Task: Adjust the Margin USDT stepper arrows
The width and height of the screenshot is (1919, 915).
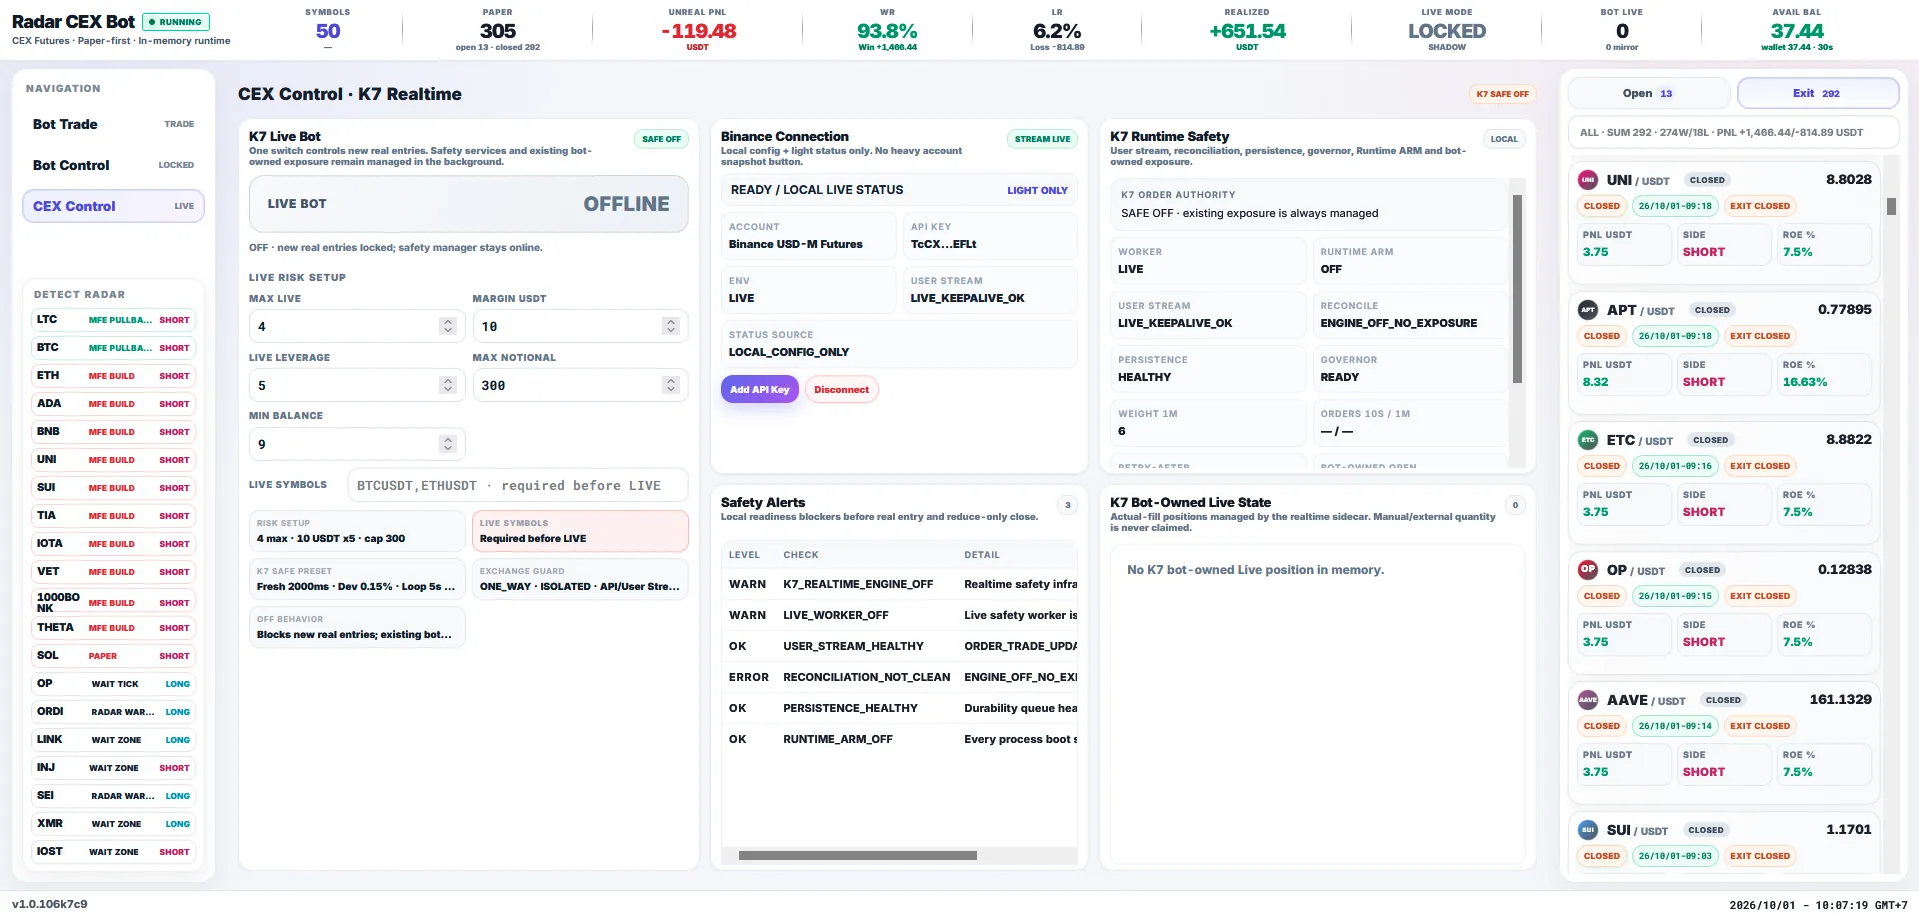Action: [x=671, y=326]
